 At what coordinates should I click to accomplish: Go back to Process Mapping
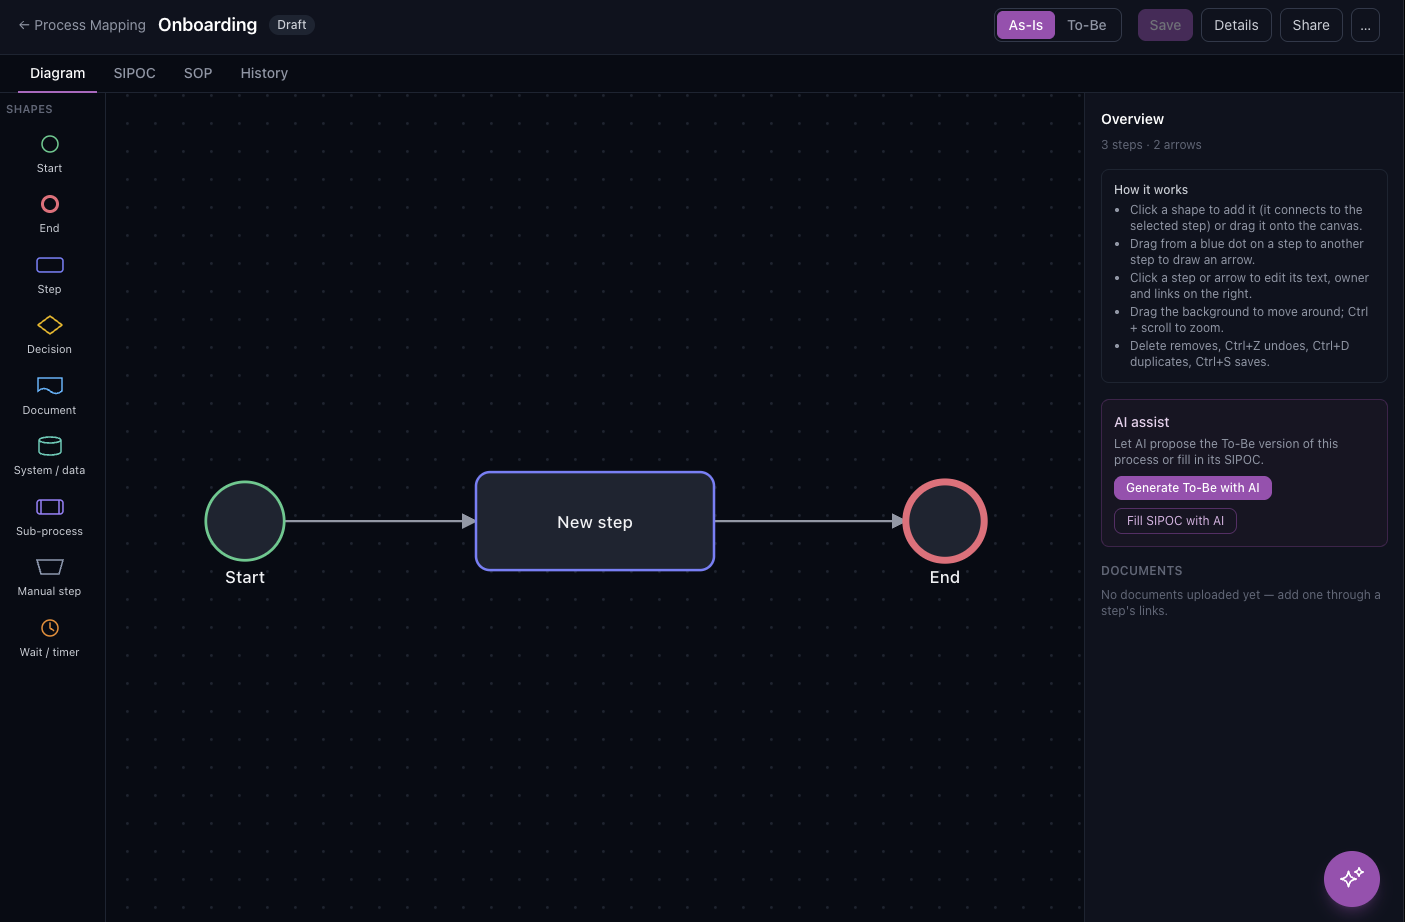[82, 25]
